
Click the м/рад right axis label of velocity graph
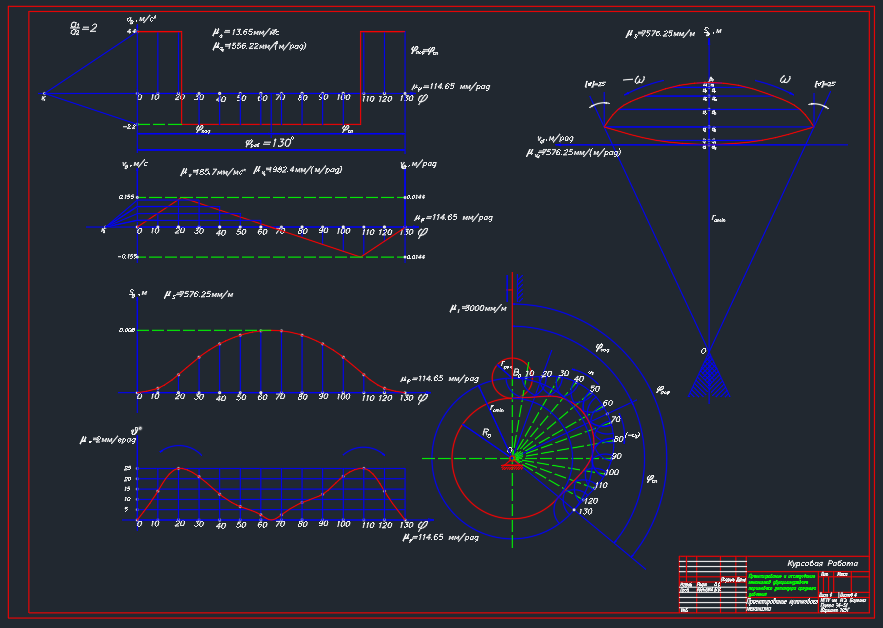[418, 164]
